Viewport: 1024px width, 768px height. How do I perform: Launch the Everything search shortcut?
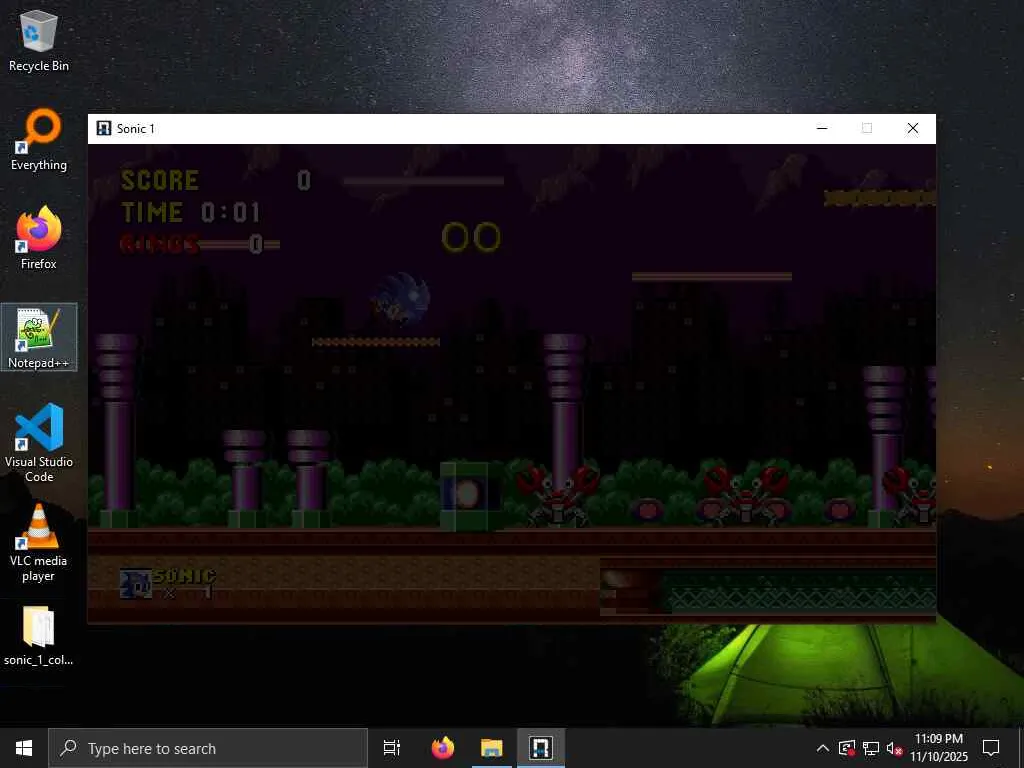[39, 140]
